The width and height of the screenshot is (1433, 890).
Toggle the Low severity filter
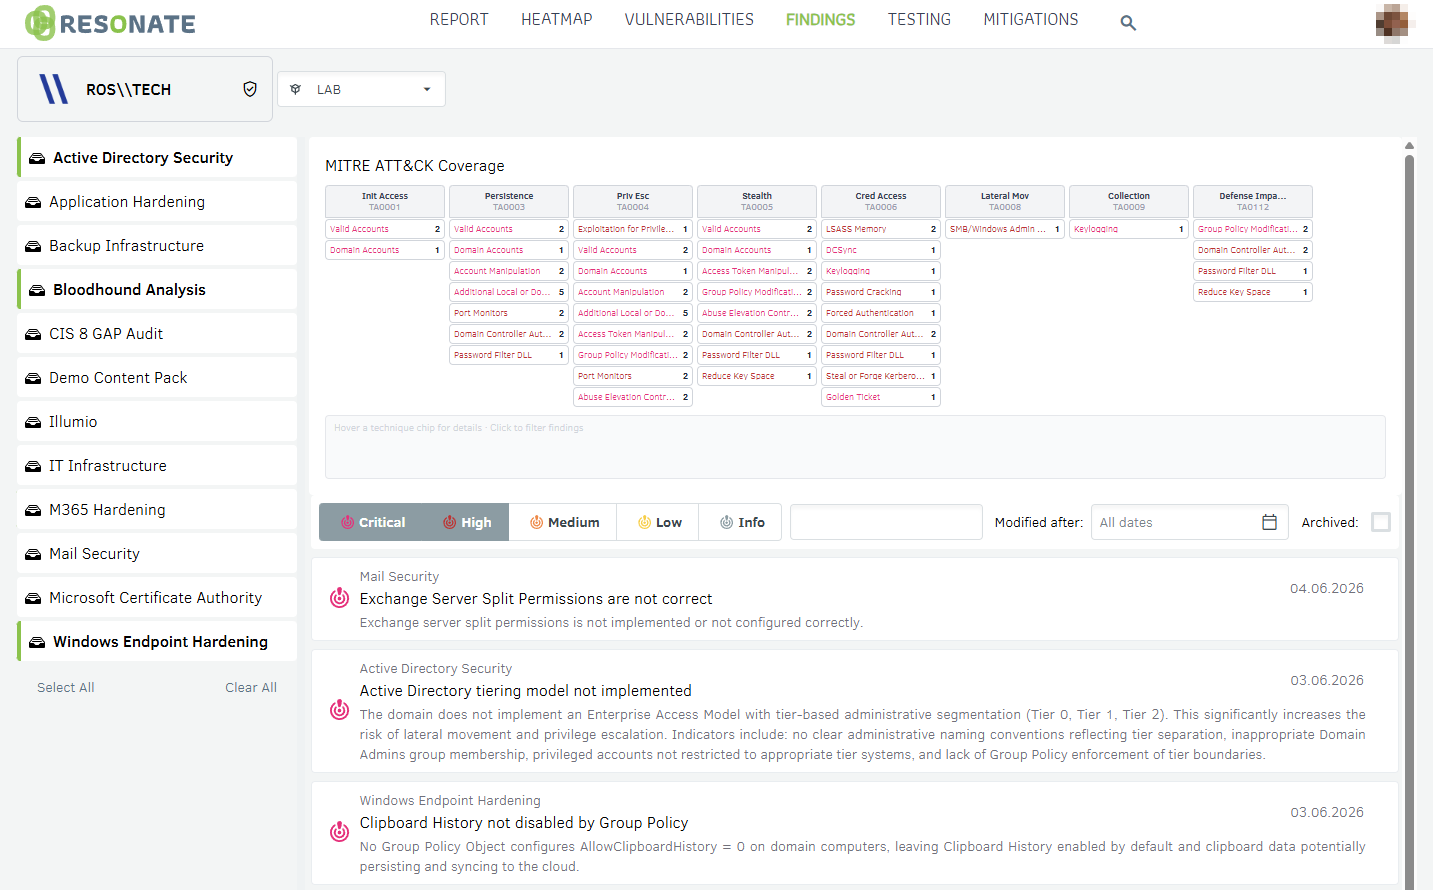tap(660, 522)
